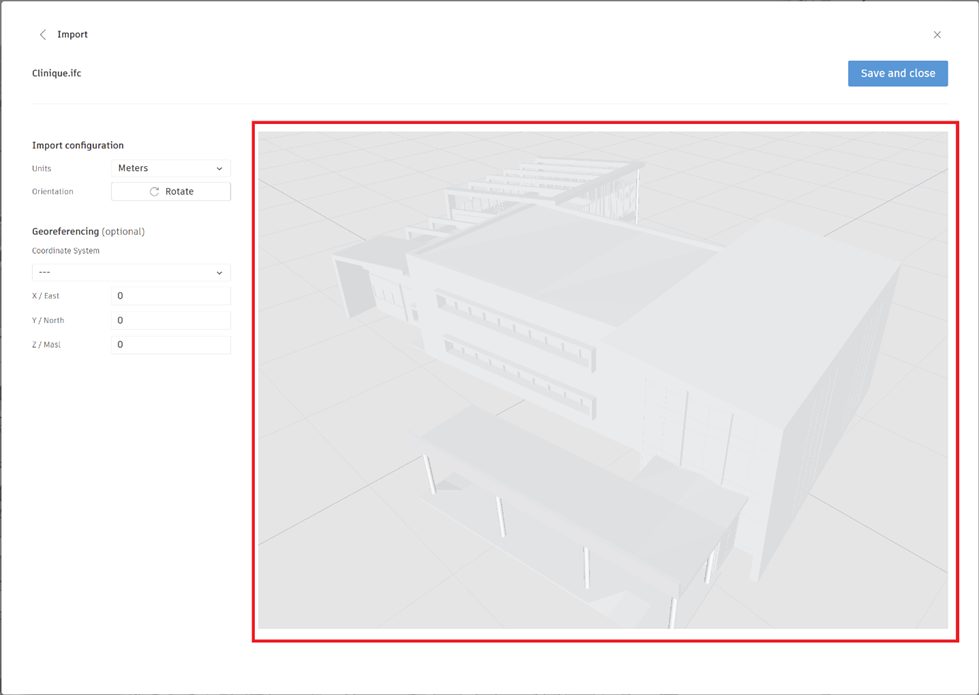Screen dimensions: 979x695
Task: Focus the X / East input field
Action: coord(170,296)
